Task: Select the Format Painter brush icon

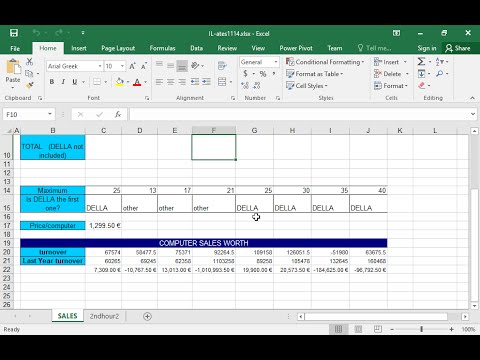Action: coord(30,85)
